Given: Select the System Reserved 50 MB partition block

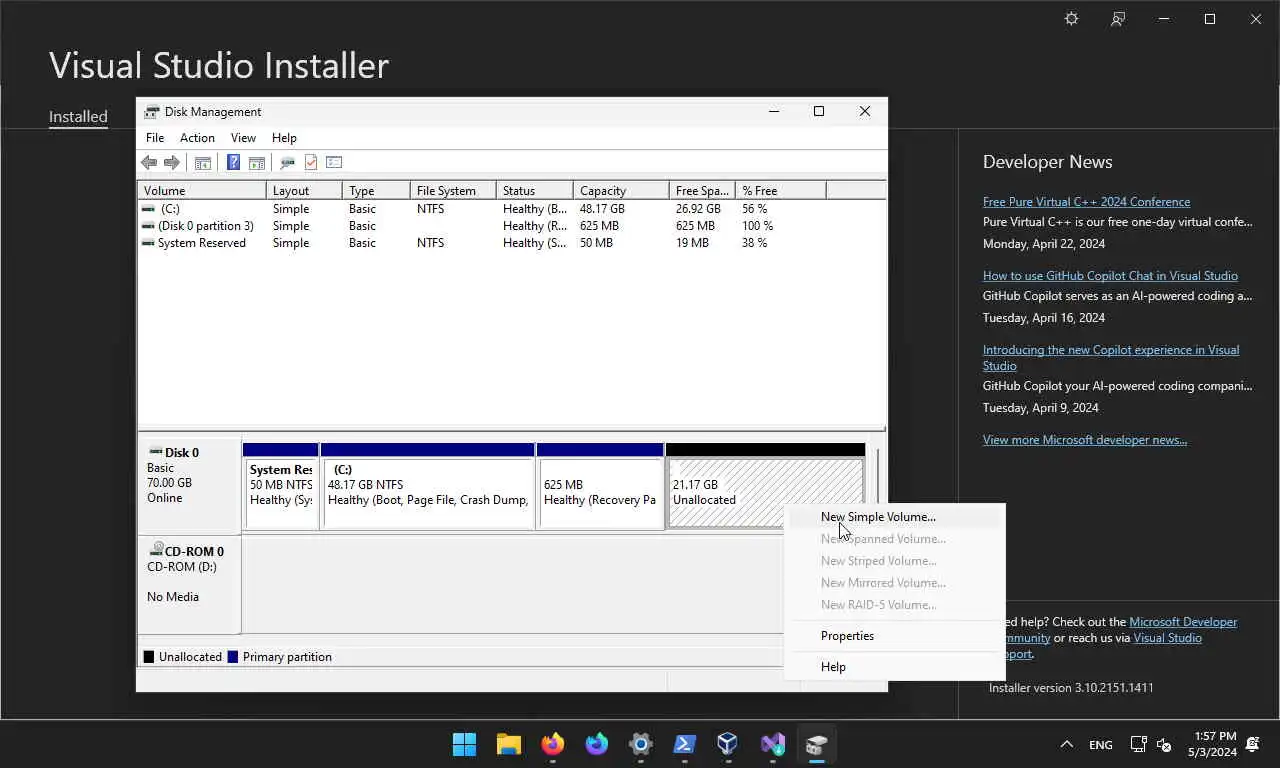Looking at the screenshot, I should (281, 486).
